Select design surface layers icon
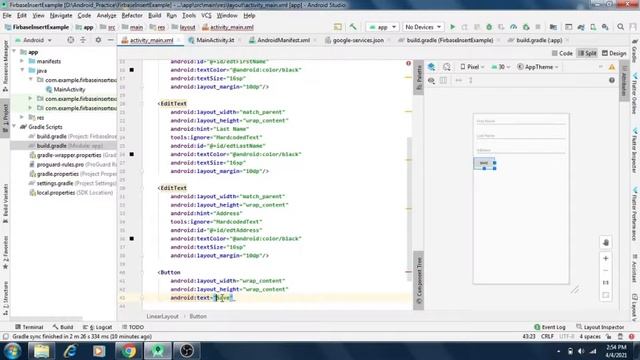640x360 pixels. pos(431,67)
